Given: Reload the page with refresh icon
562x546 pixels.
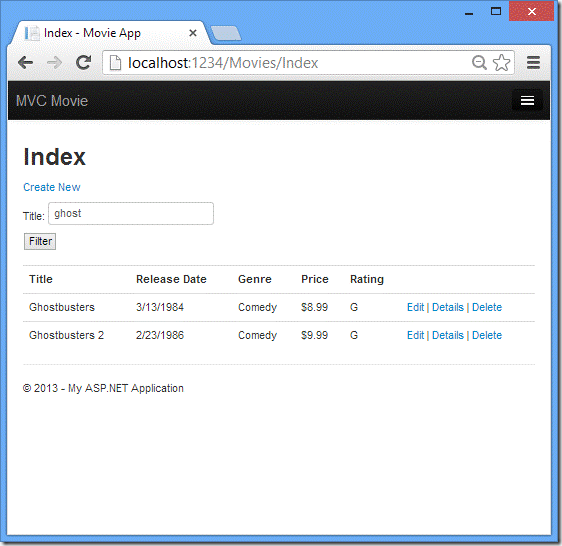Looking at the screenshot, I should click(84, 63).
